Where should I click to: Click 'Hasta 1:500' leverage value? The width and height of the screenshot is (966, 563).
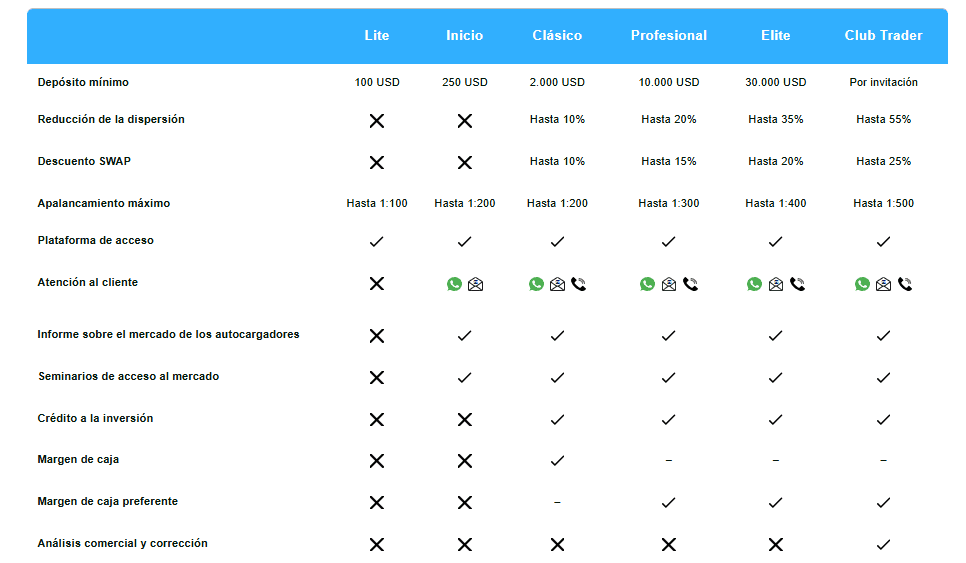883,203
